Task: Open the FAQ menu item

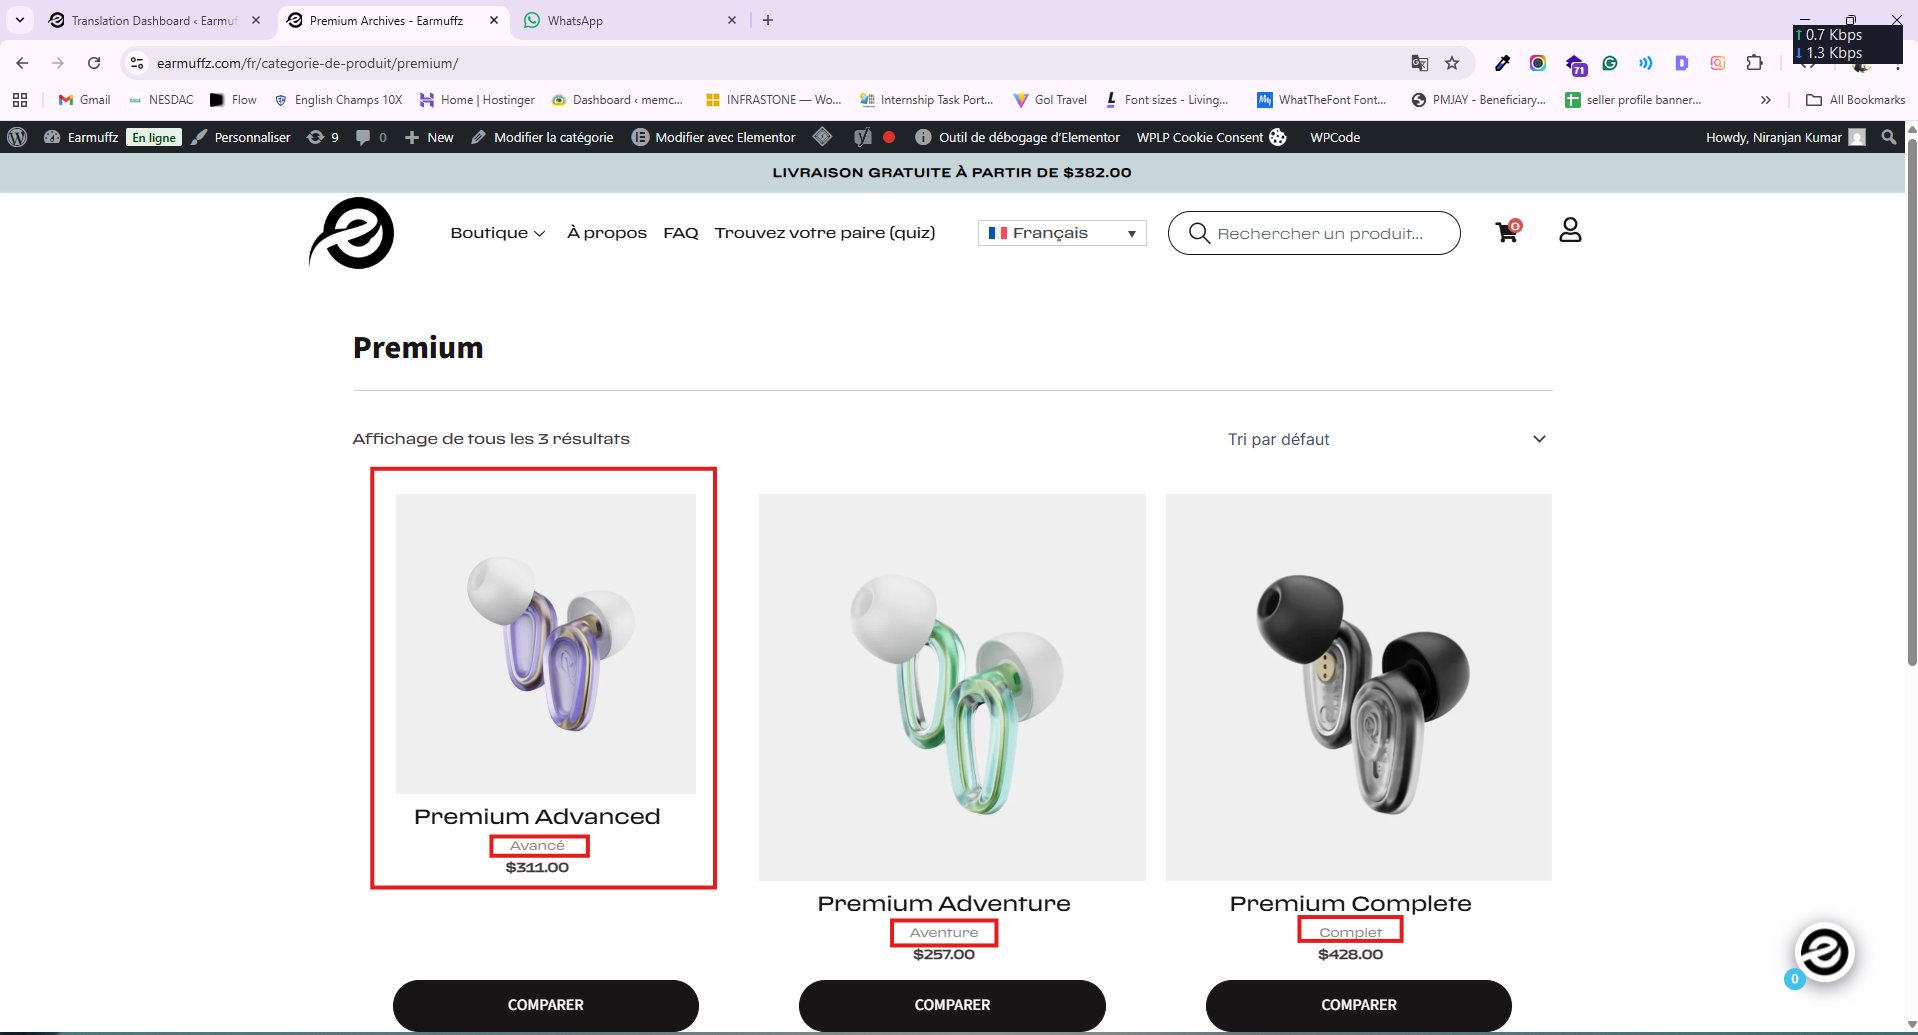Action: coord(680,233)
